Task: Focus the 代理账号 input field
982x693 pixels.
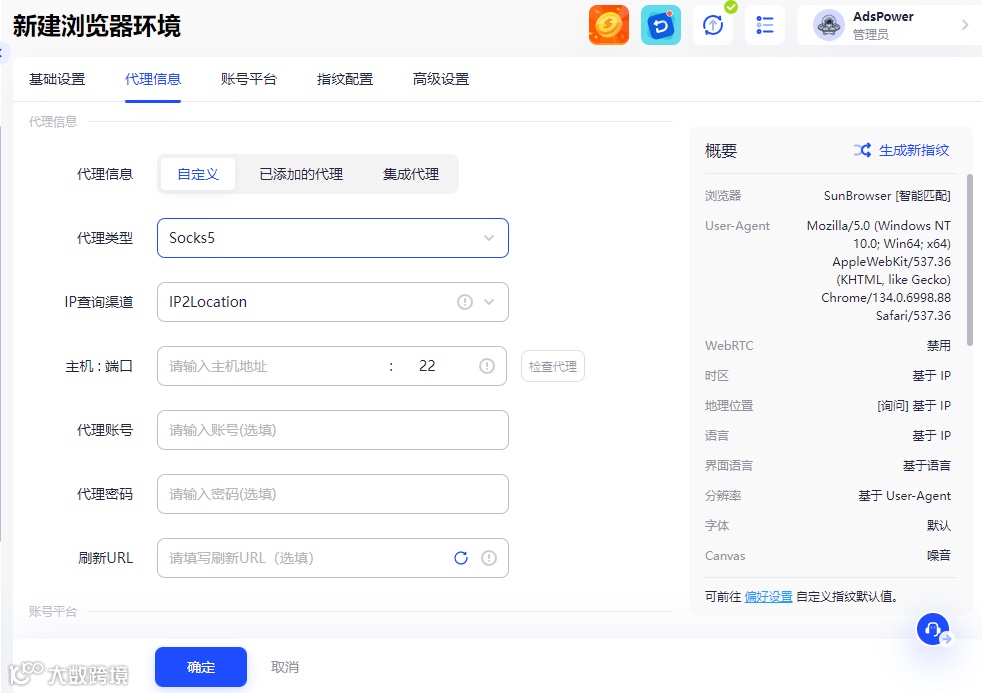Action: tap(333, 430)
